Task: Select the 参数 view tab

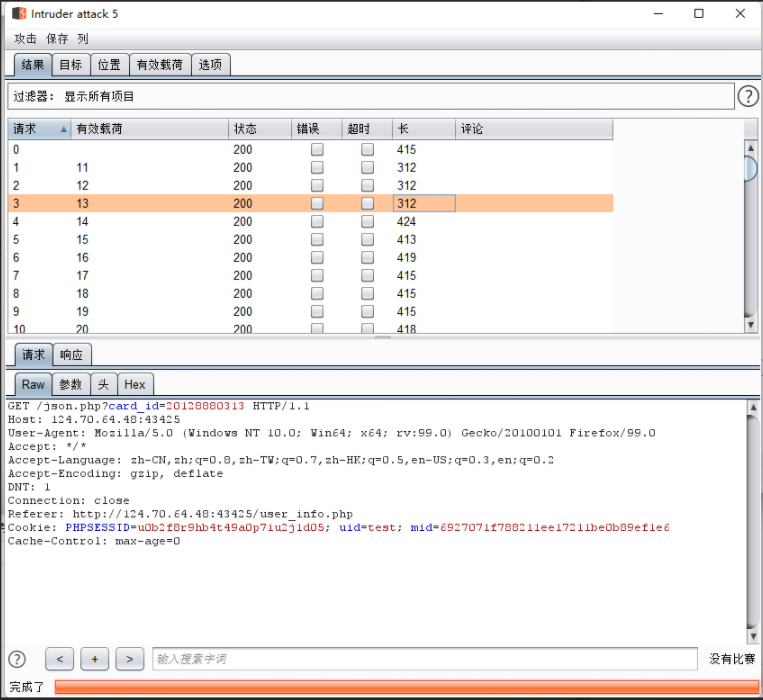Action: (71, 385)
